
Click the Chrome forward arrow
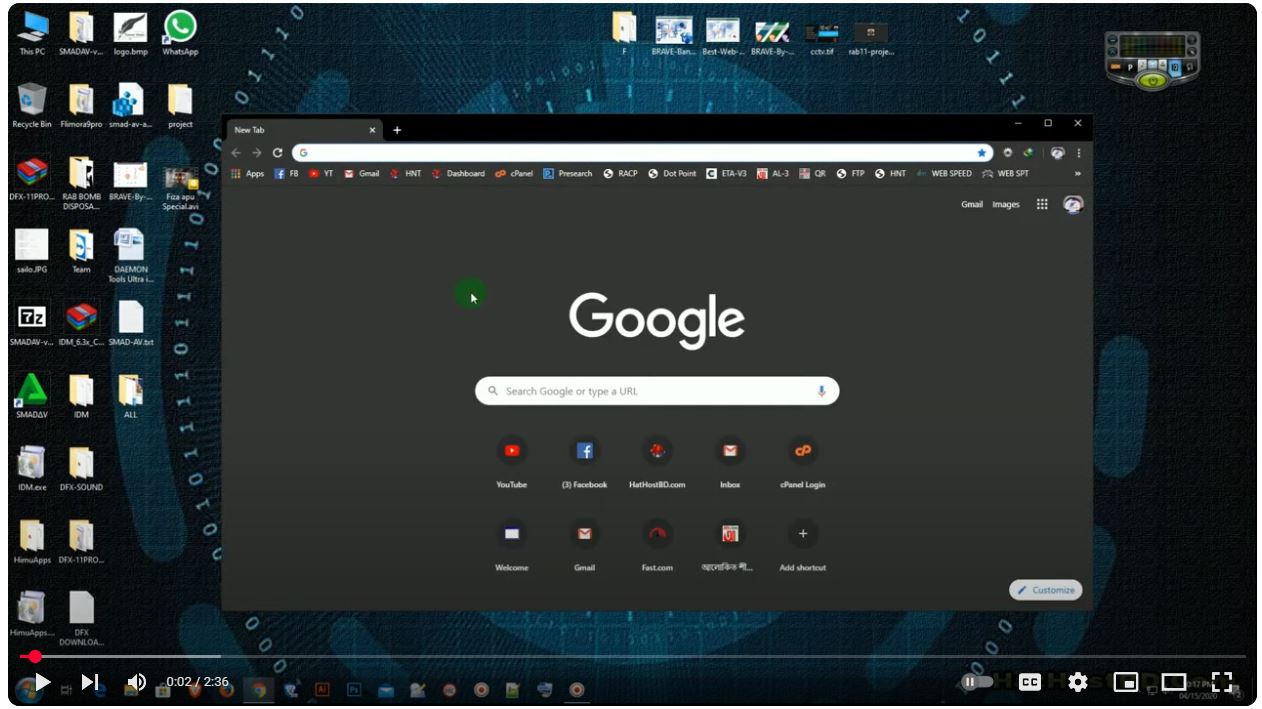[x=256, y=153]
